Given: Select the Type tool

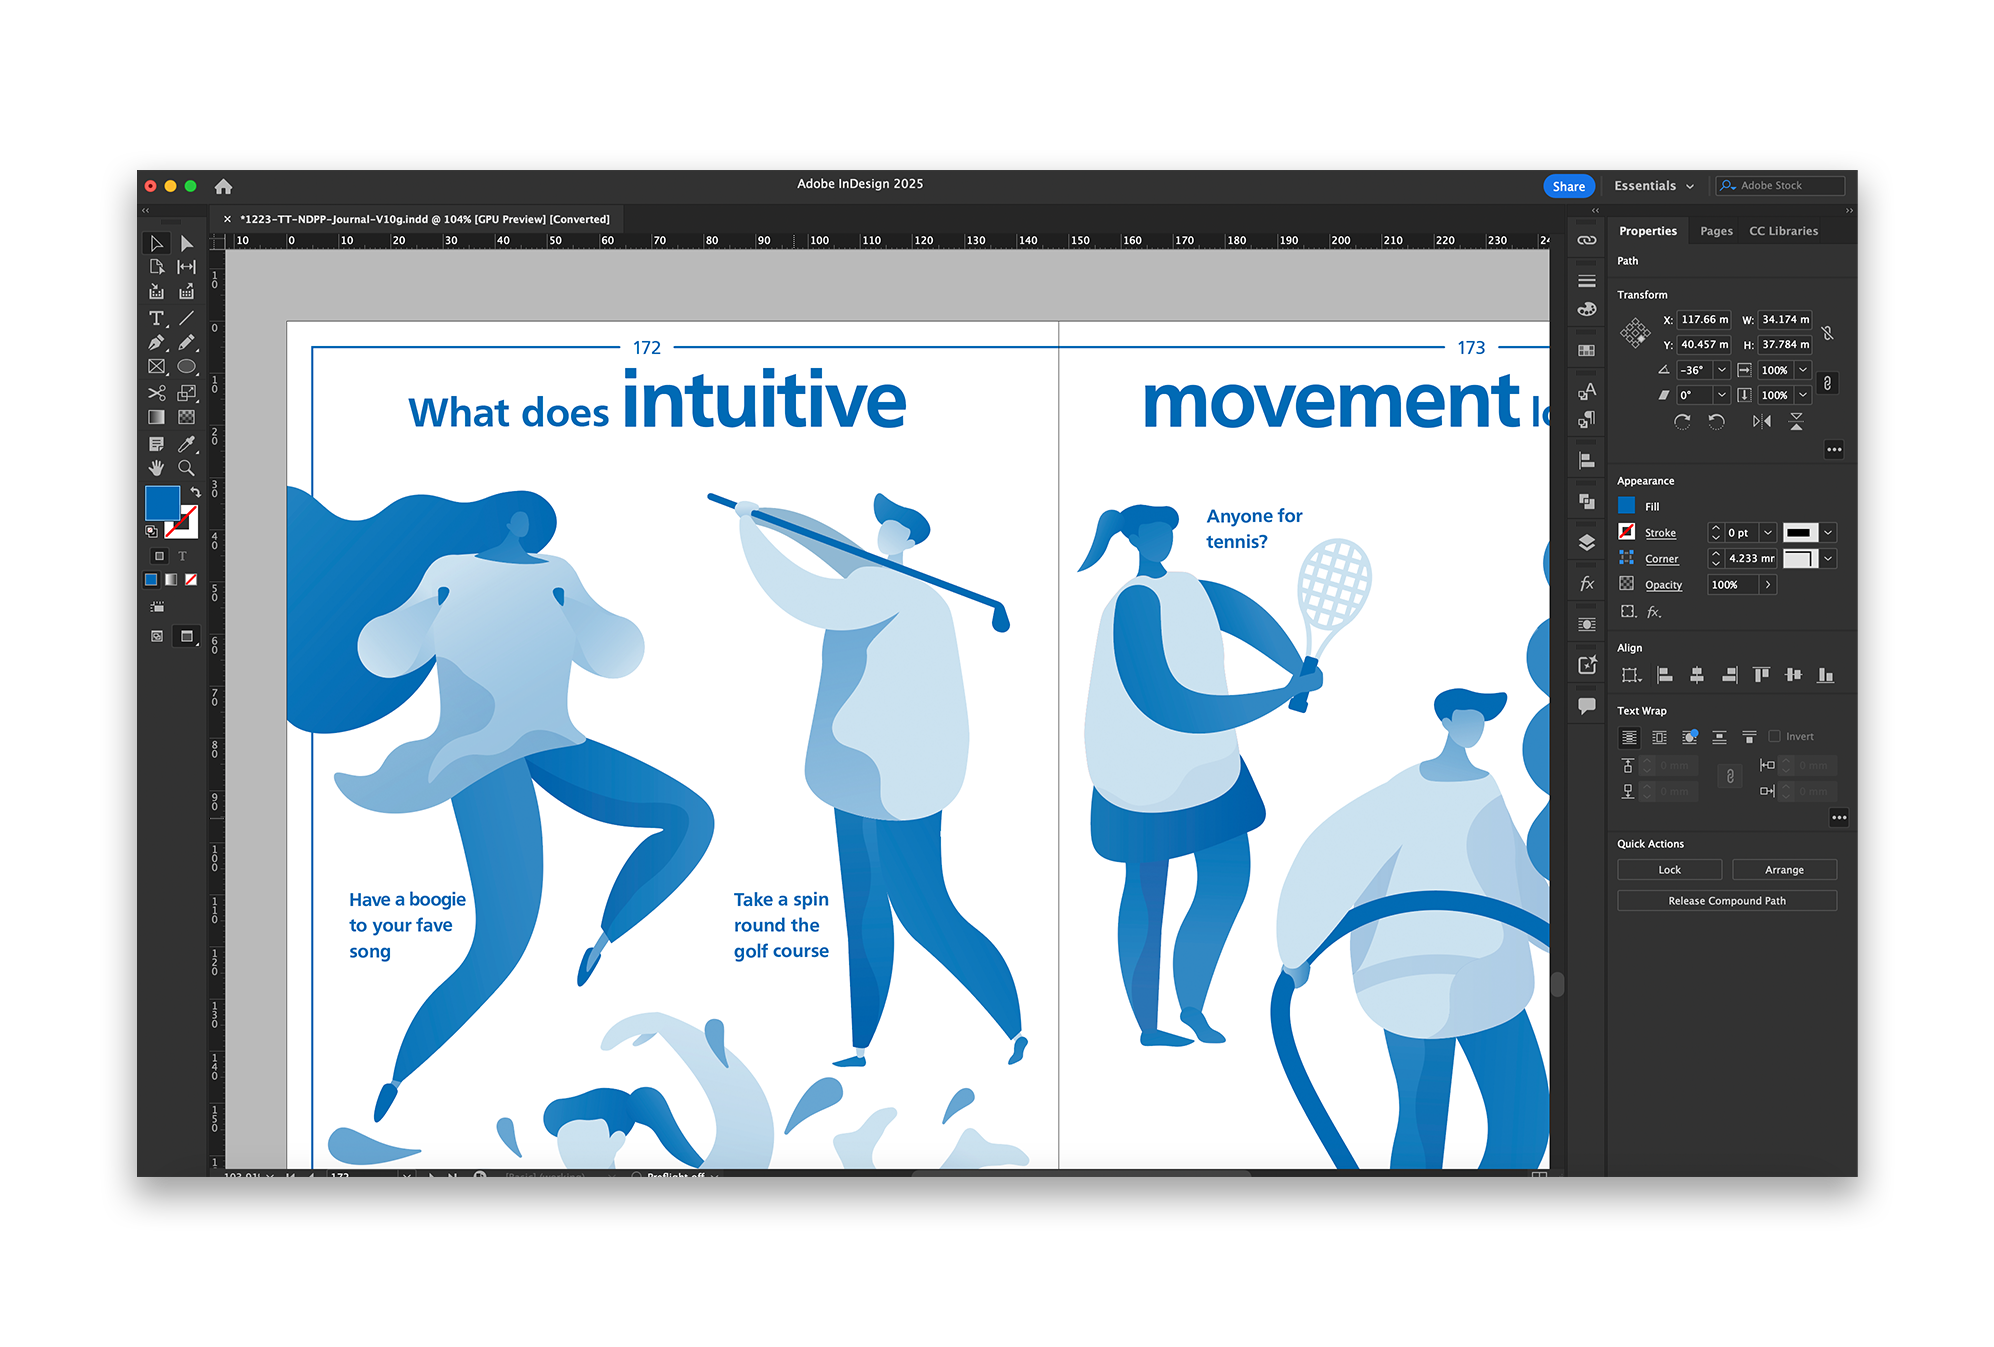Looking at the screenshot, I should (156, 318).
